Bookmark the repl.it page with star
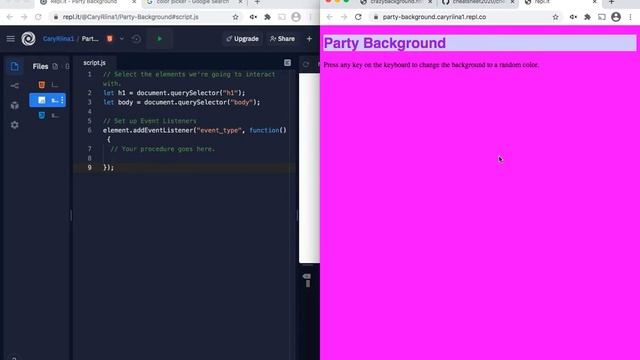Screen dimensions: 640x360 coord(236,17)
